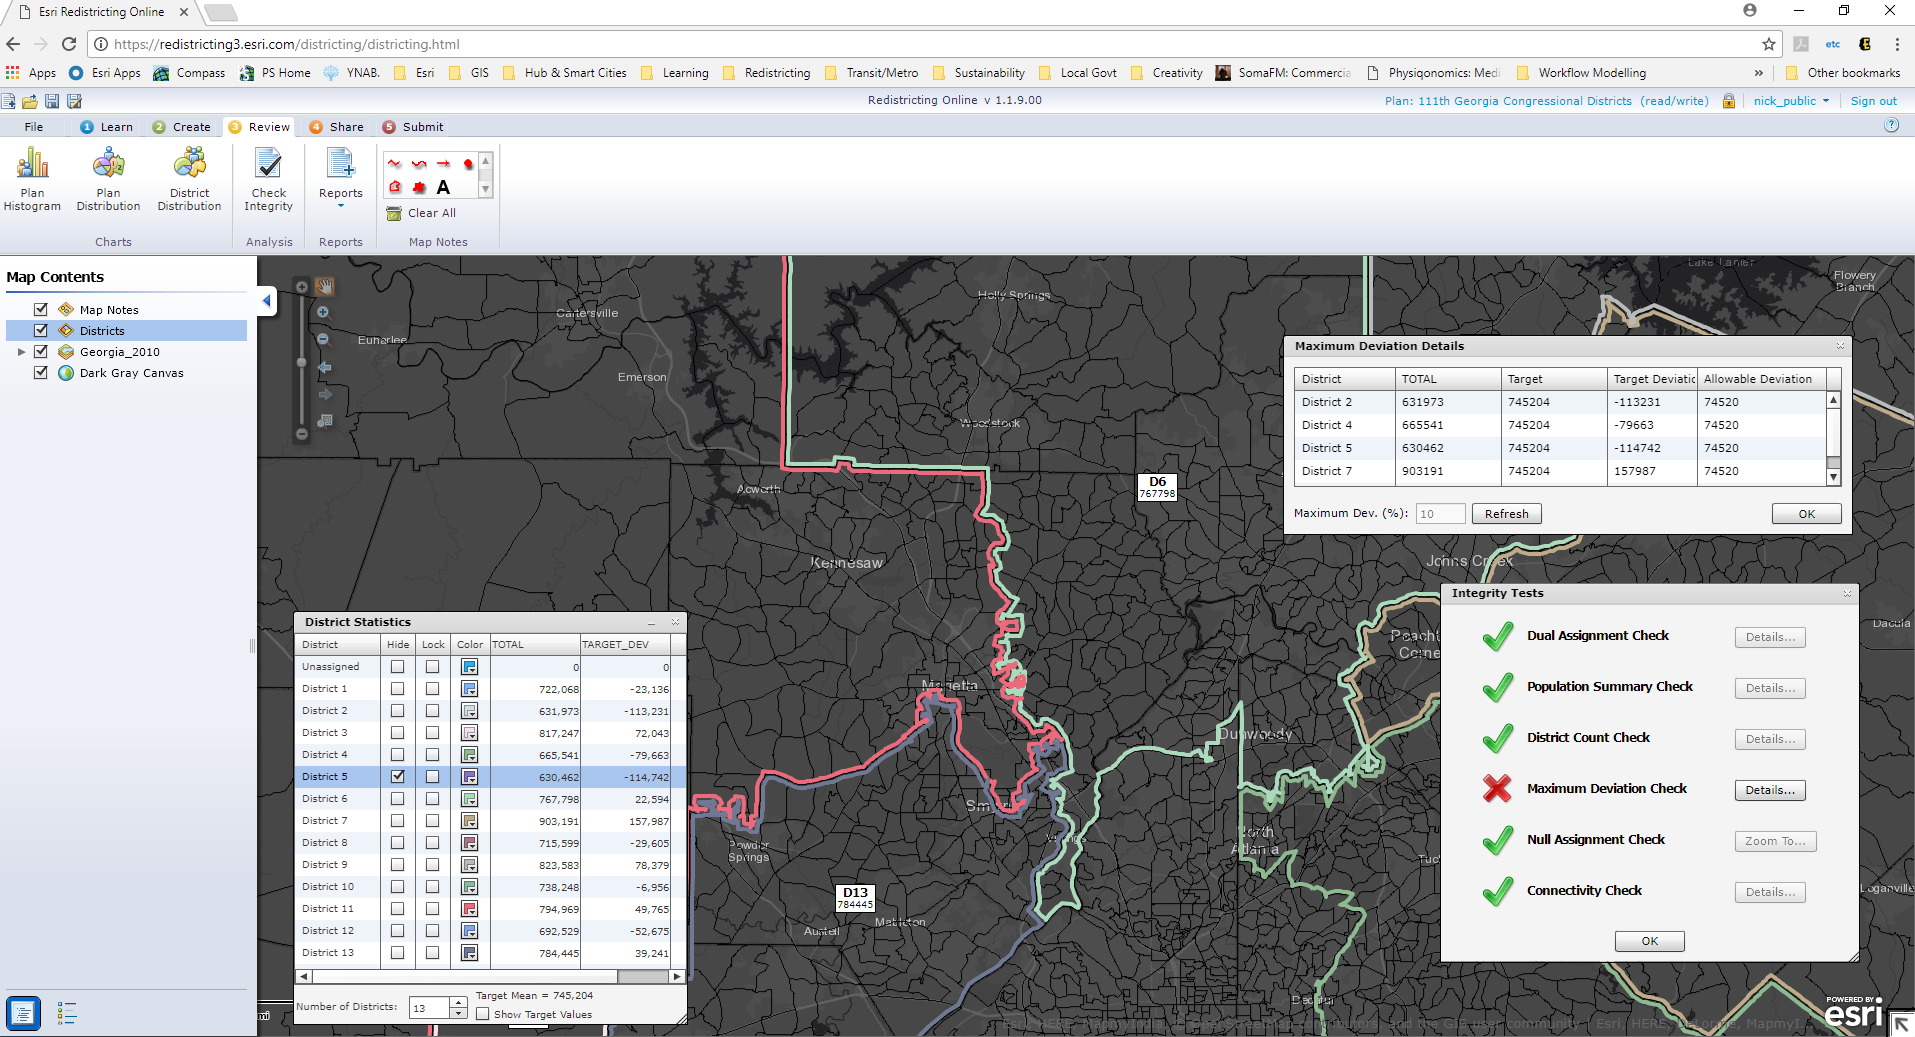Run the Check Integrity tool

pyautogui.click(x=268, y=180)
